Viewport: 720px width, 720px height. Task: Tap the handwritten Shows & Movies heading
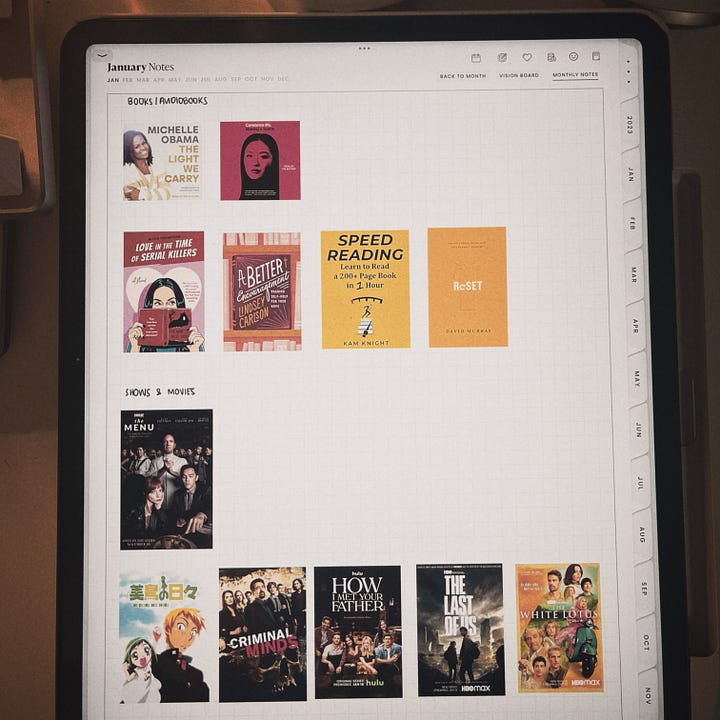[x=160, y=392]
